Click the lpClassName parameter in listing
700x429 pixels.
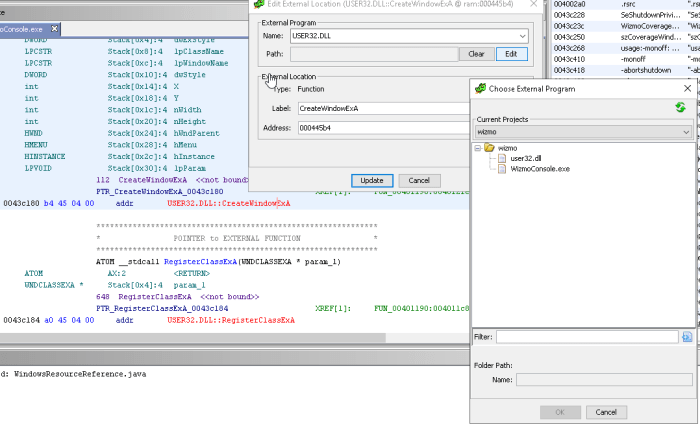(x=199, y=52)
